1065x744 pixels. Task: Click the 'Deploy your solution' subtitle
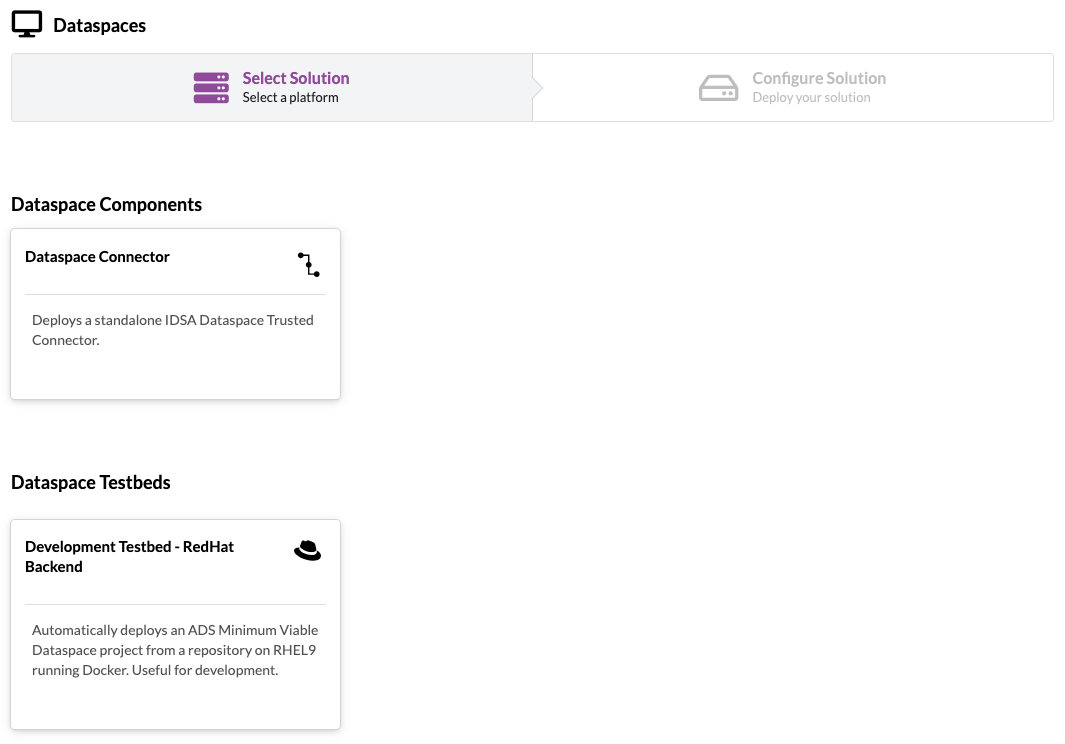coord(811,97)
